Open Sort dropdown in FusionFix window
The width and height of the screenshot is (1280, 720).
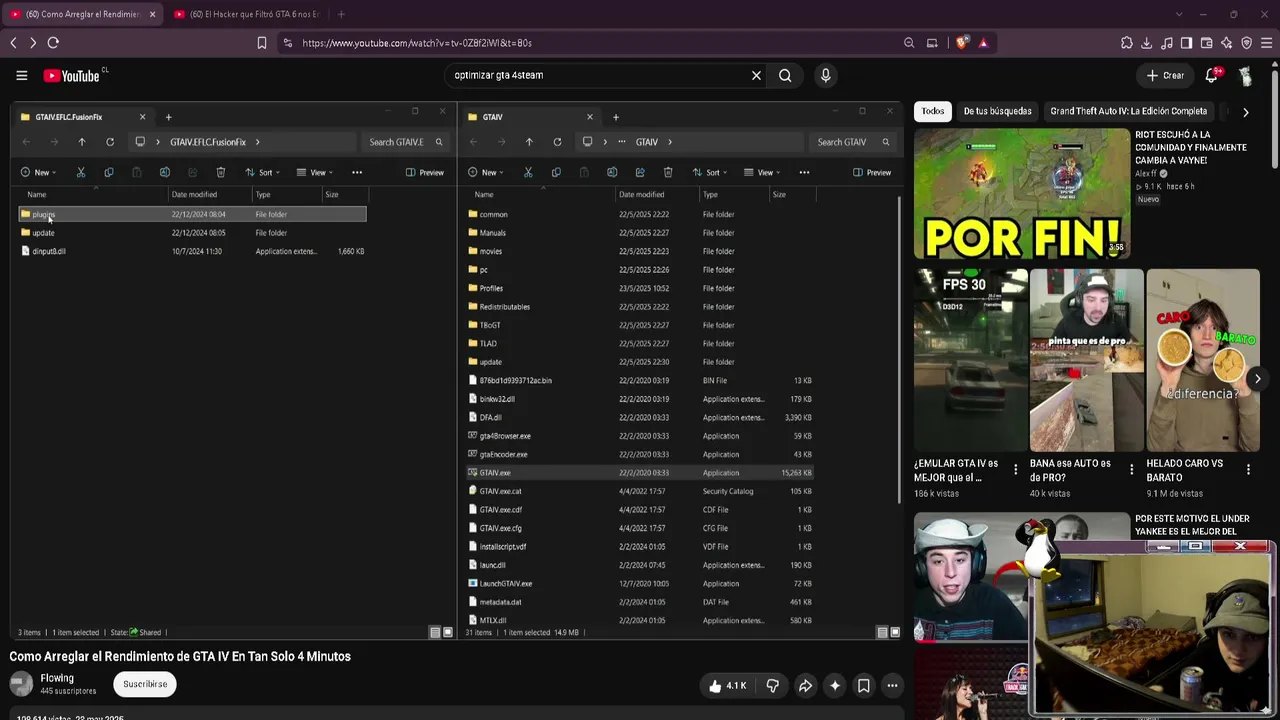click(263, 172)
